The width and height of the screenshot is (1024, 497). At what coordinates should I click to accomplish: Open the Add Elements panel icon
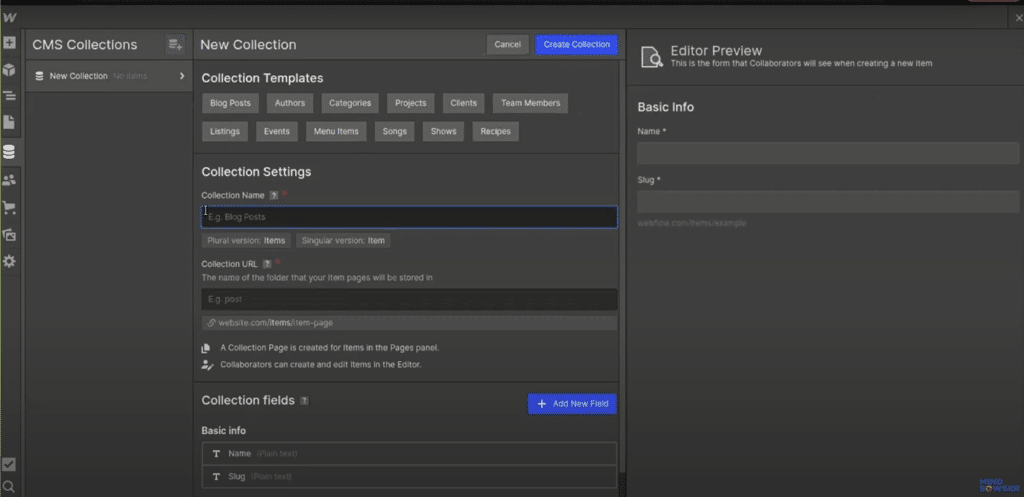(9, 44)
